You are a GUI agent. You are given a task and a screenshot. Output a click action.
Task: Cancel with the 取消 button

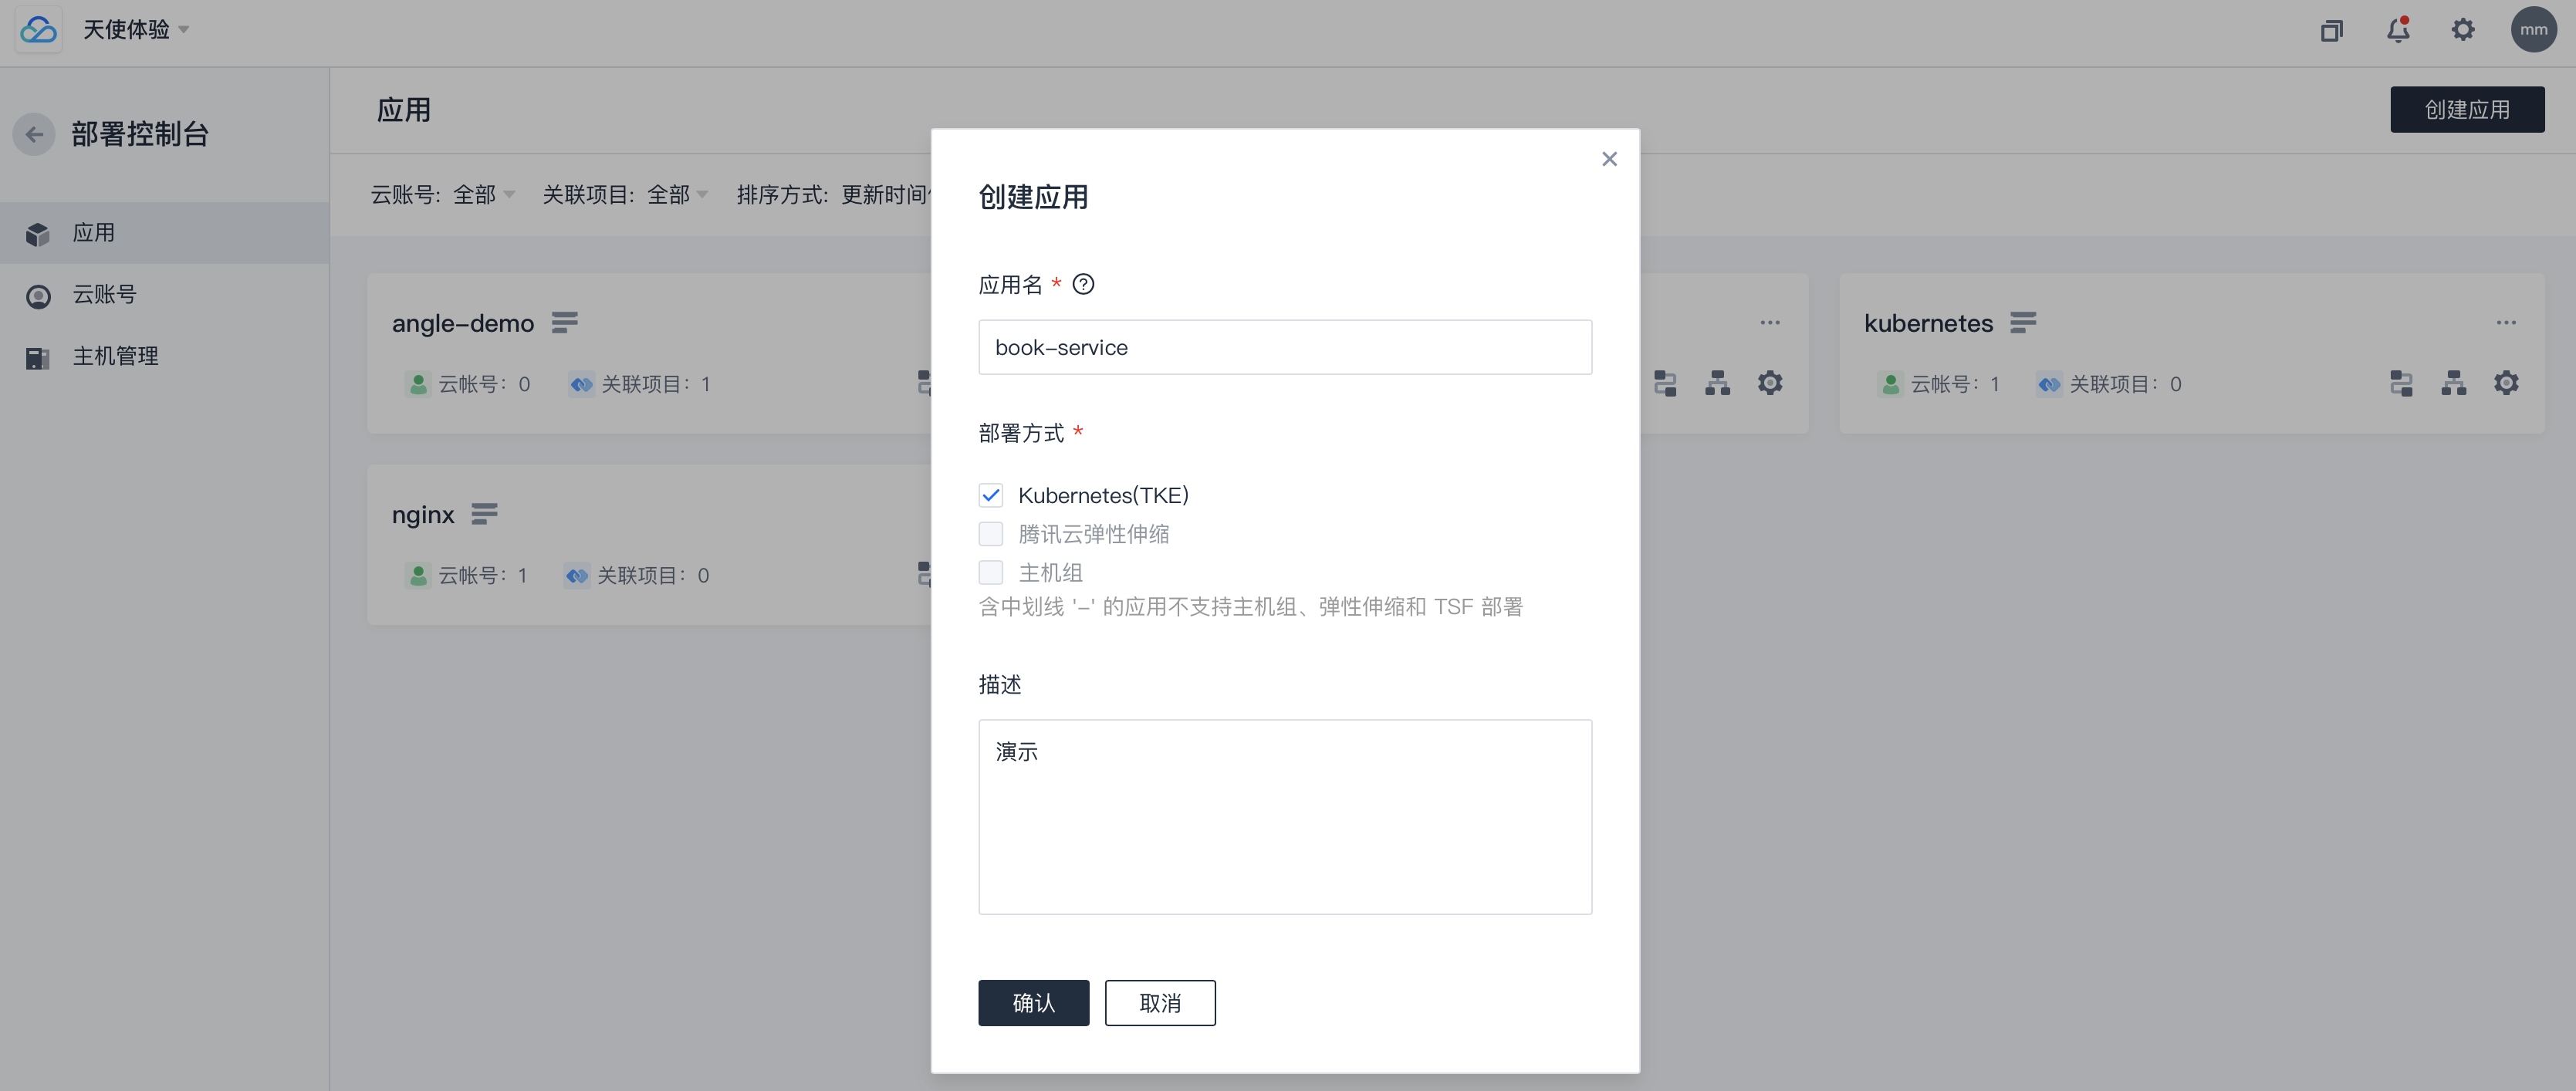(1160, 1003)
